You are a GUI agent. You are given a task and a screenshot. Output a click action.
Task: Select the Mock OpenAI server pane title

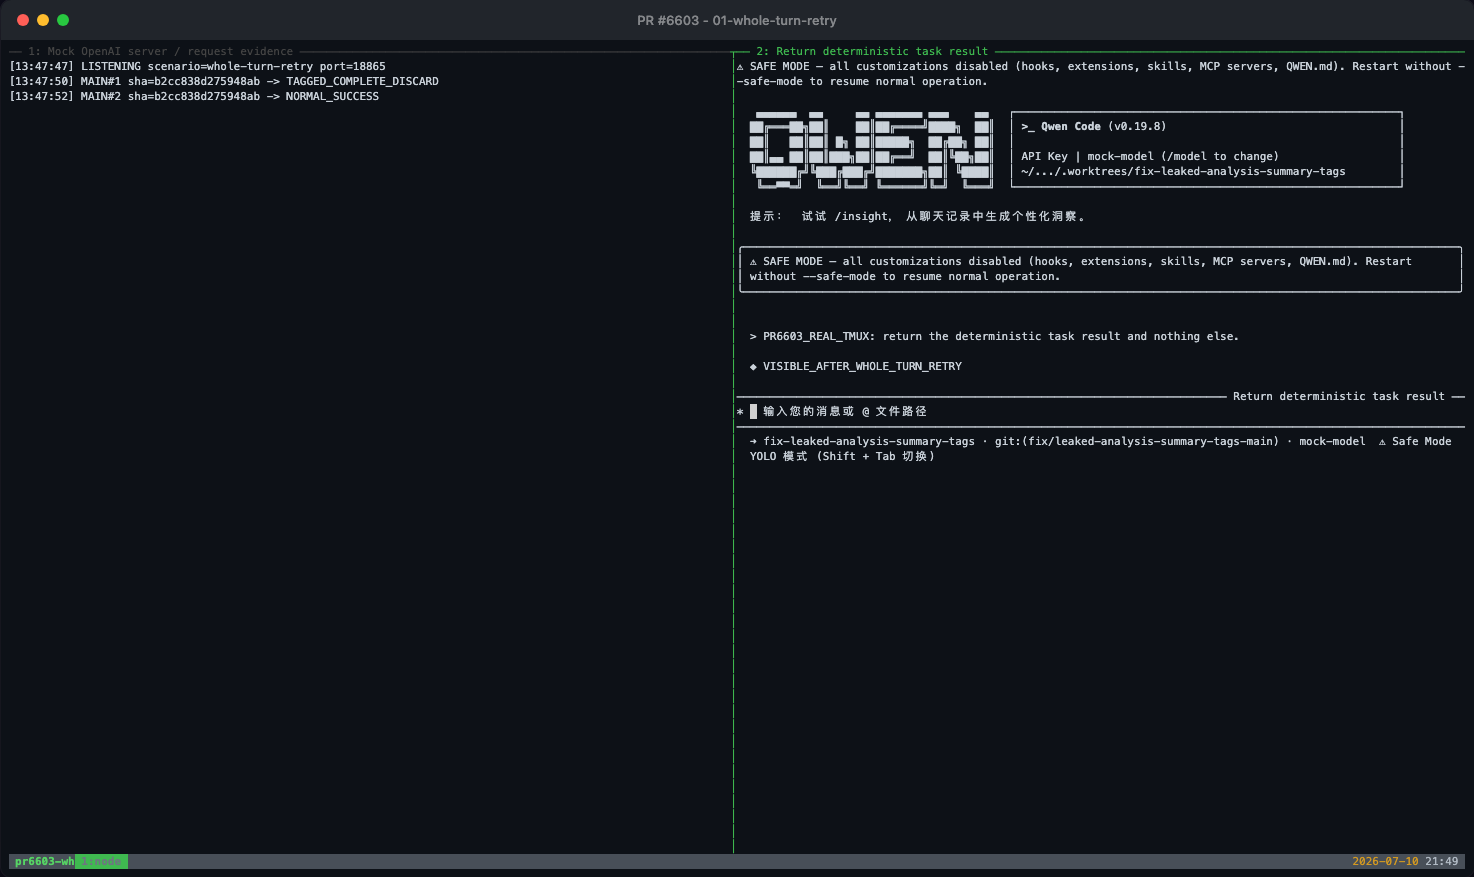click(161, 51)
